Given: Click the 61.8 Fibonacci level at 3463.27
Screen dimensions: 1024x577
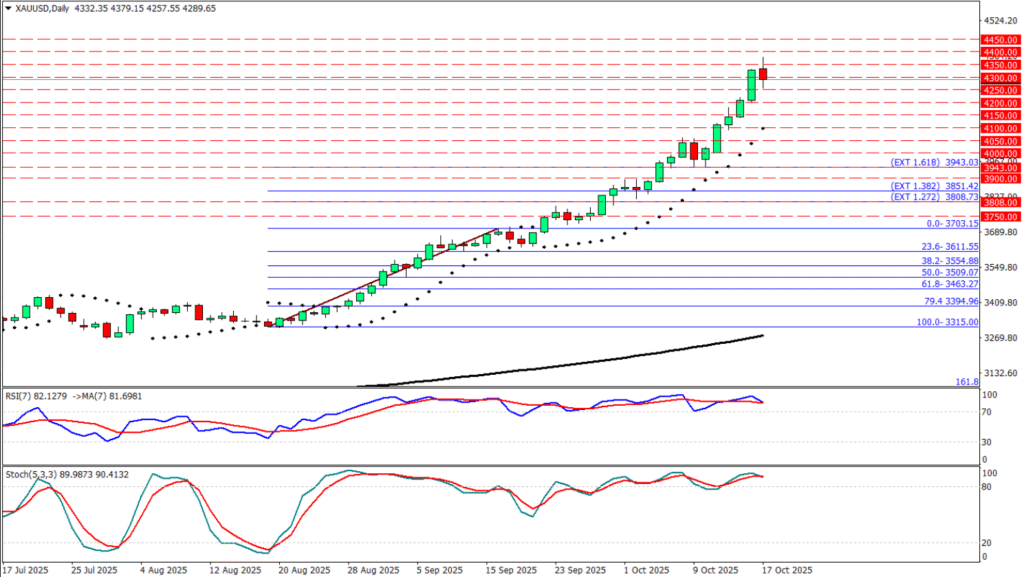Looking at the screenshot, I should [947, 284].
